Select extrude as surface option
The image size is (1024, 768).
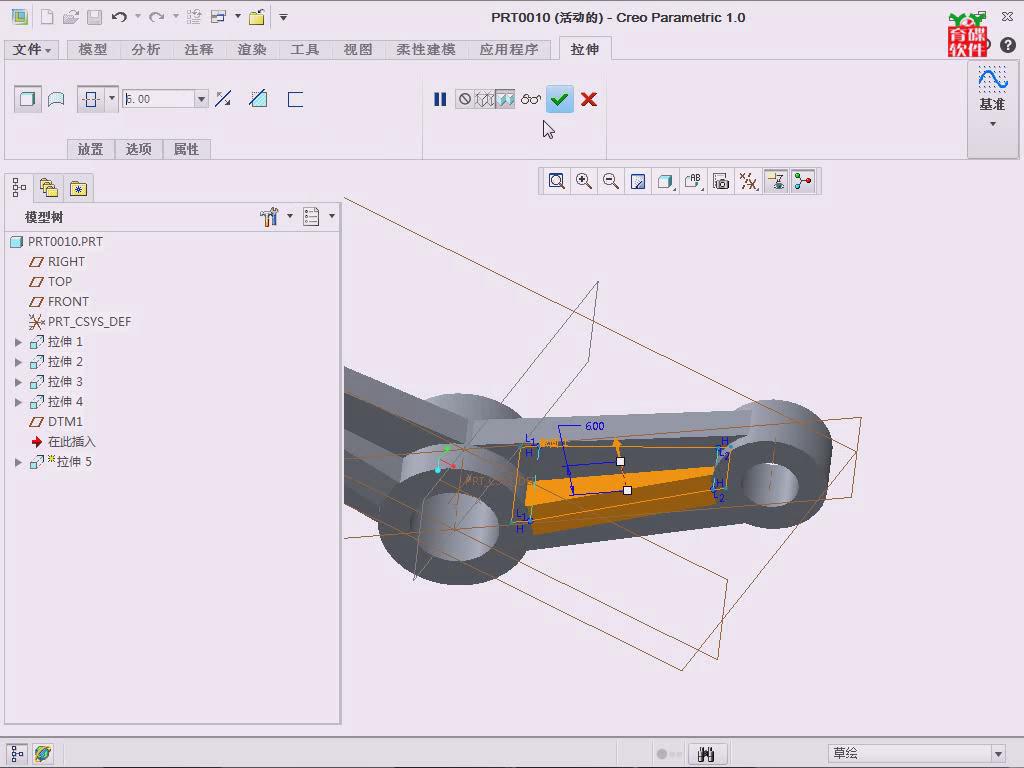click(57, 99)
